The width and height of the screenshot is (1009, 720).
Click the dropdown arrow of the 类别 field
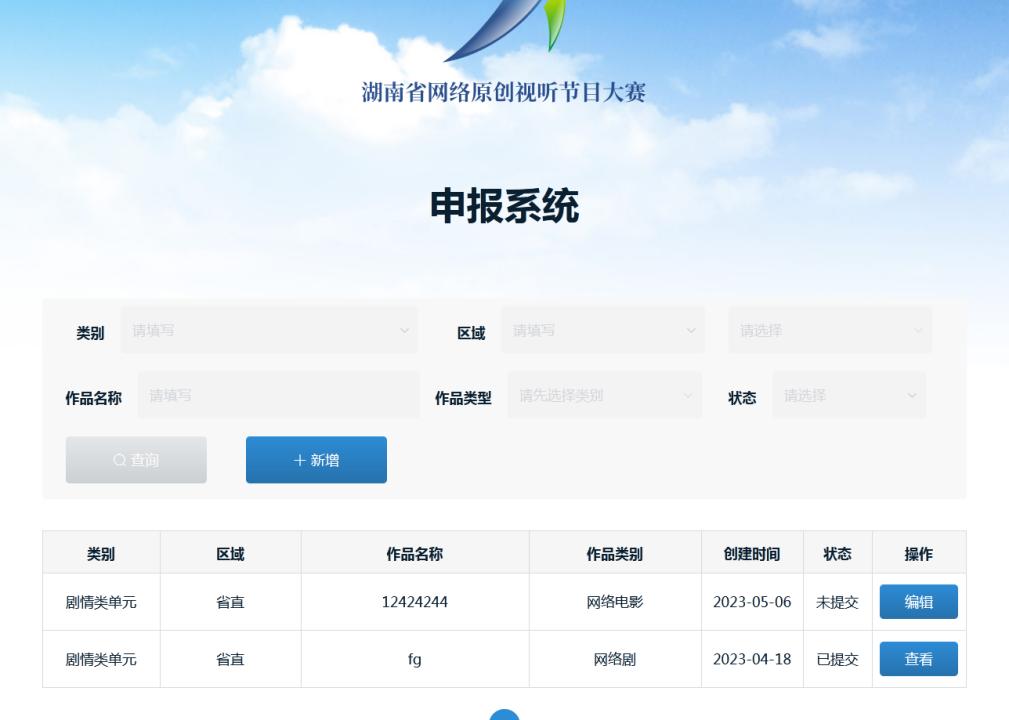(404, 330)
